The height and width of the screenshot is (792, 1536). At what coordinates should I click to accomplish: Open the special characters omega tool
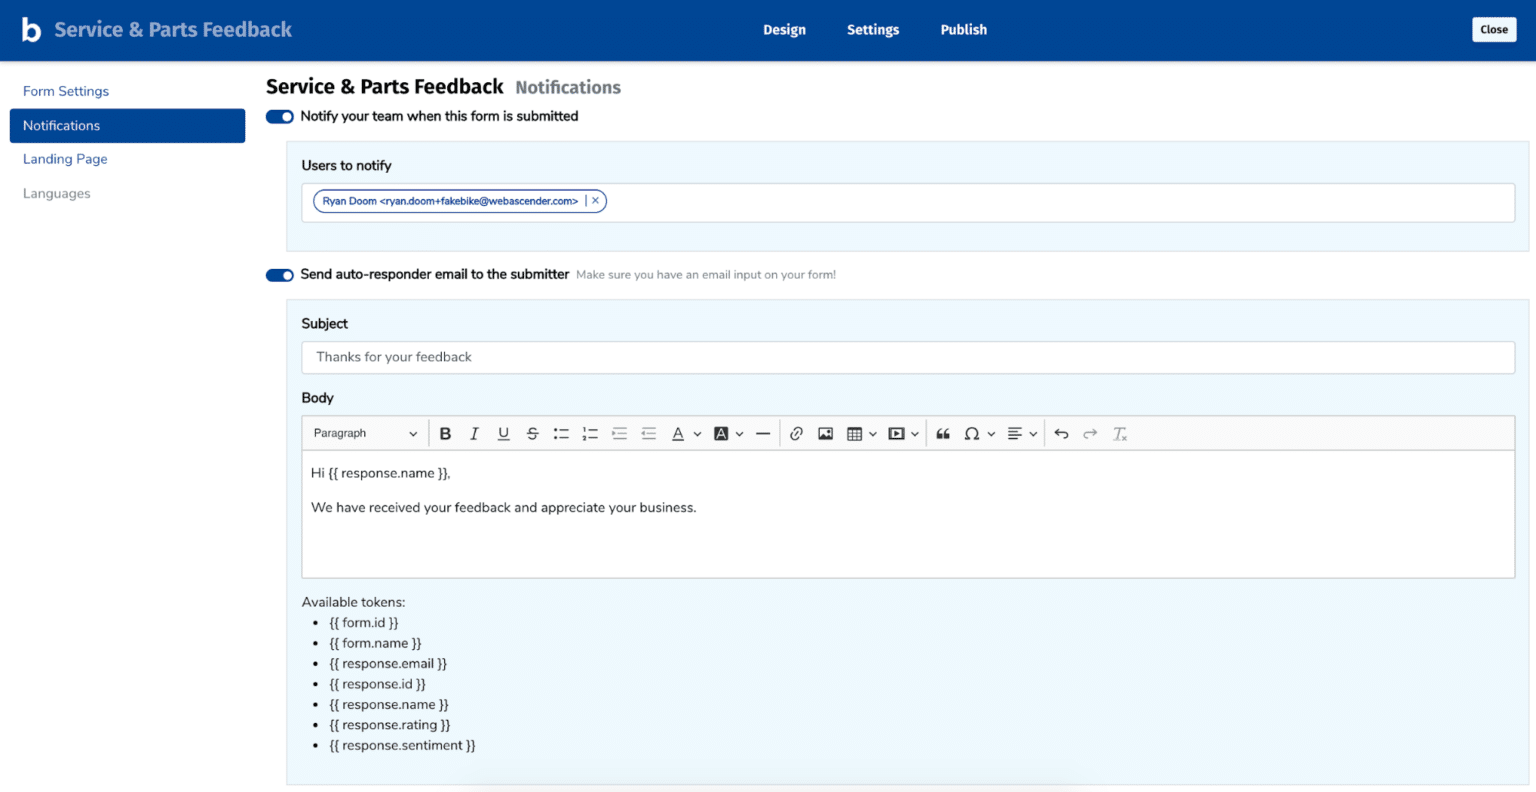(971, 434)
